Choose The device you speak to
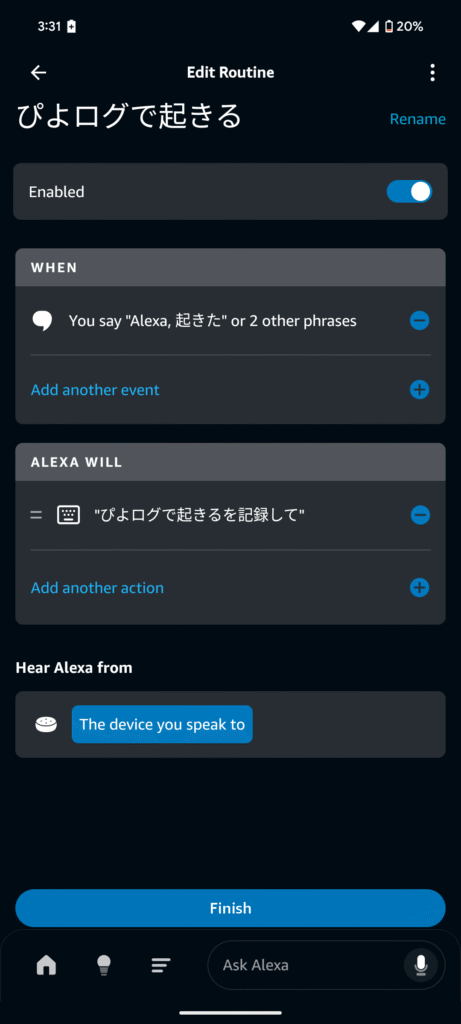 tap(162, 724)
